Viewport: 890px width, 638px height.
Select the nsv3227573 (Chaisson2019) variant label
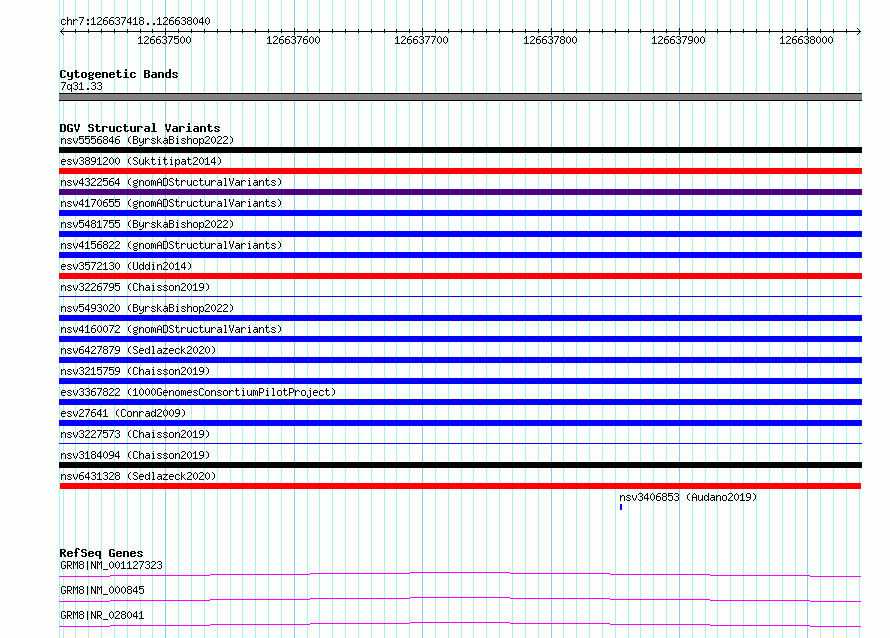click(x=135, y=434)
